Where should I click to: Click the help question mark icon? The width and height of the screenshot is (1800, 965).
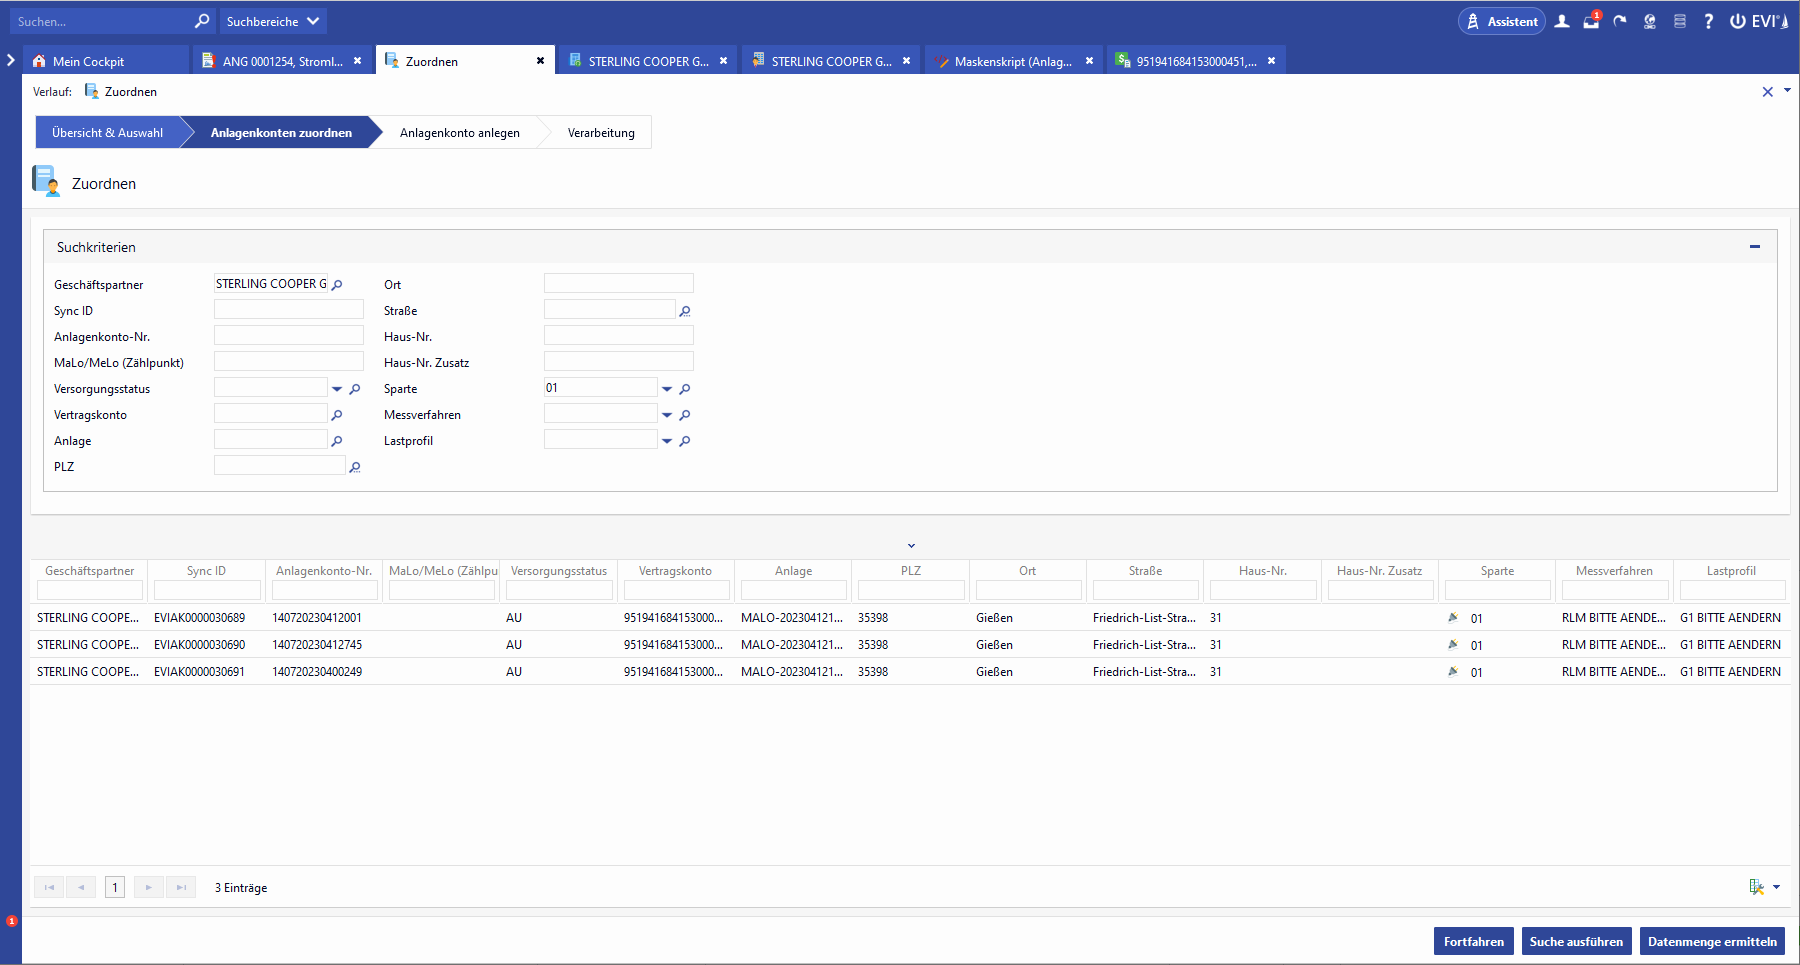pyautogui.click(x=1708, y=21)
